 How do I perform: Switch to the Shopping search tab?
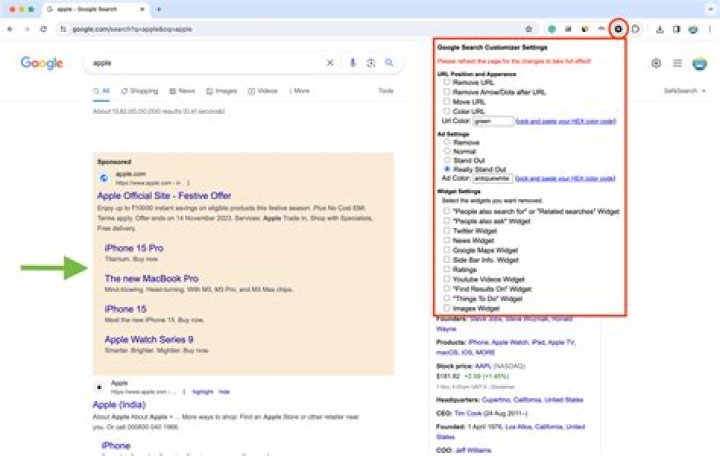139,91
